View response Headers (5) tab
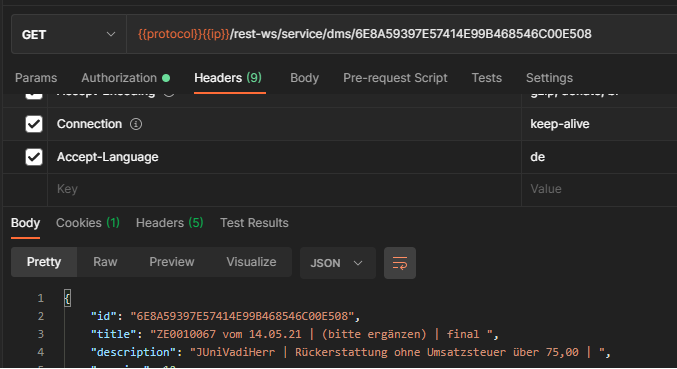The image size is (677, 369). coord(169,223)
